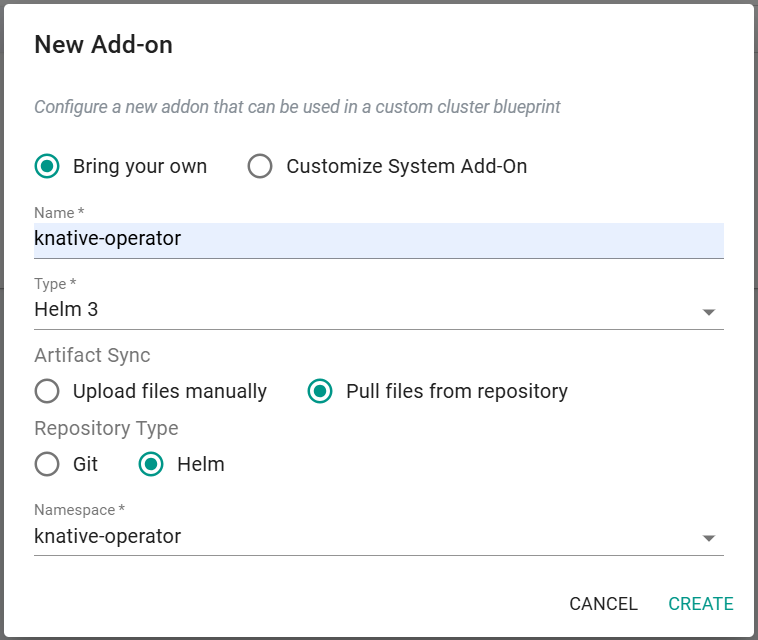Choose Git repository type

coord(47,464)
